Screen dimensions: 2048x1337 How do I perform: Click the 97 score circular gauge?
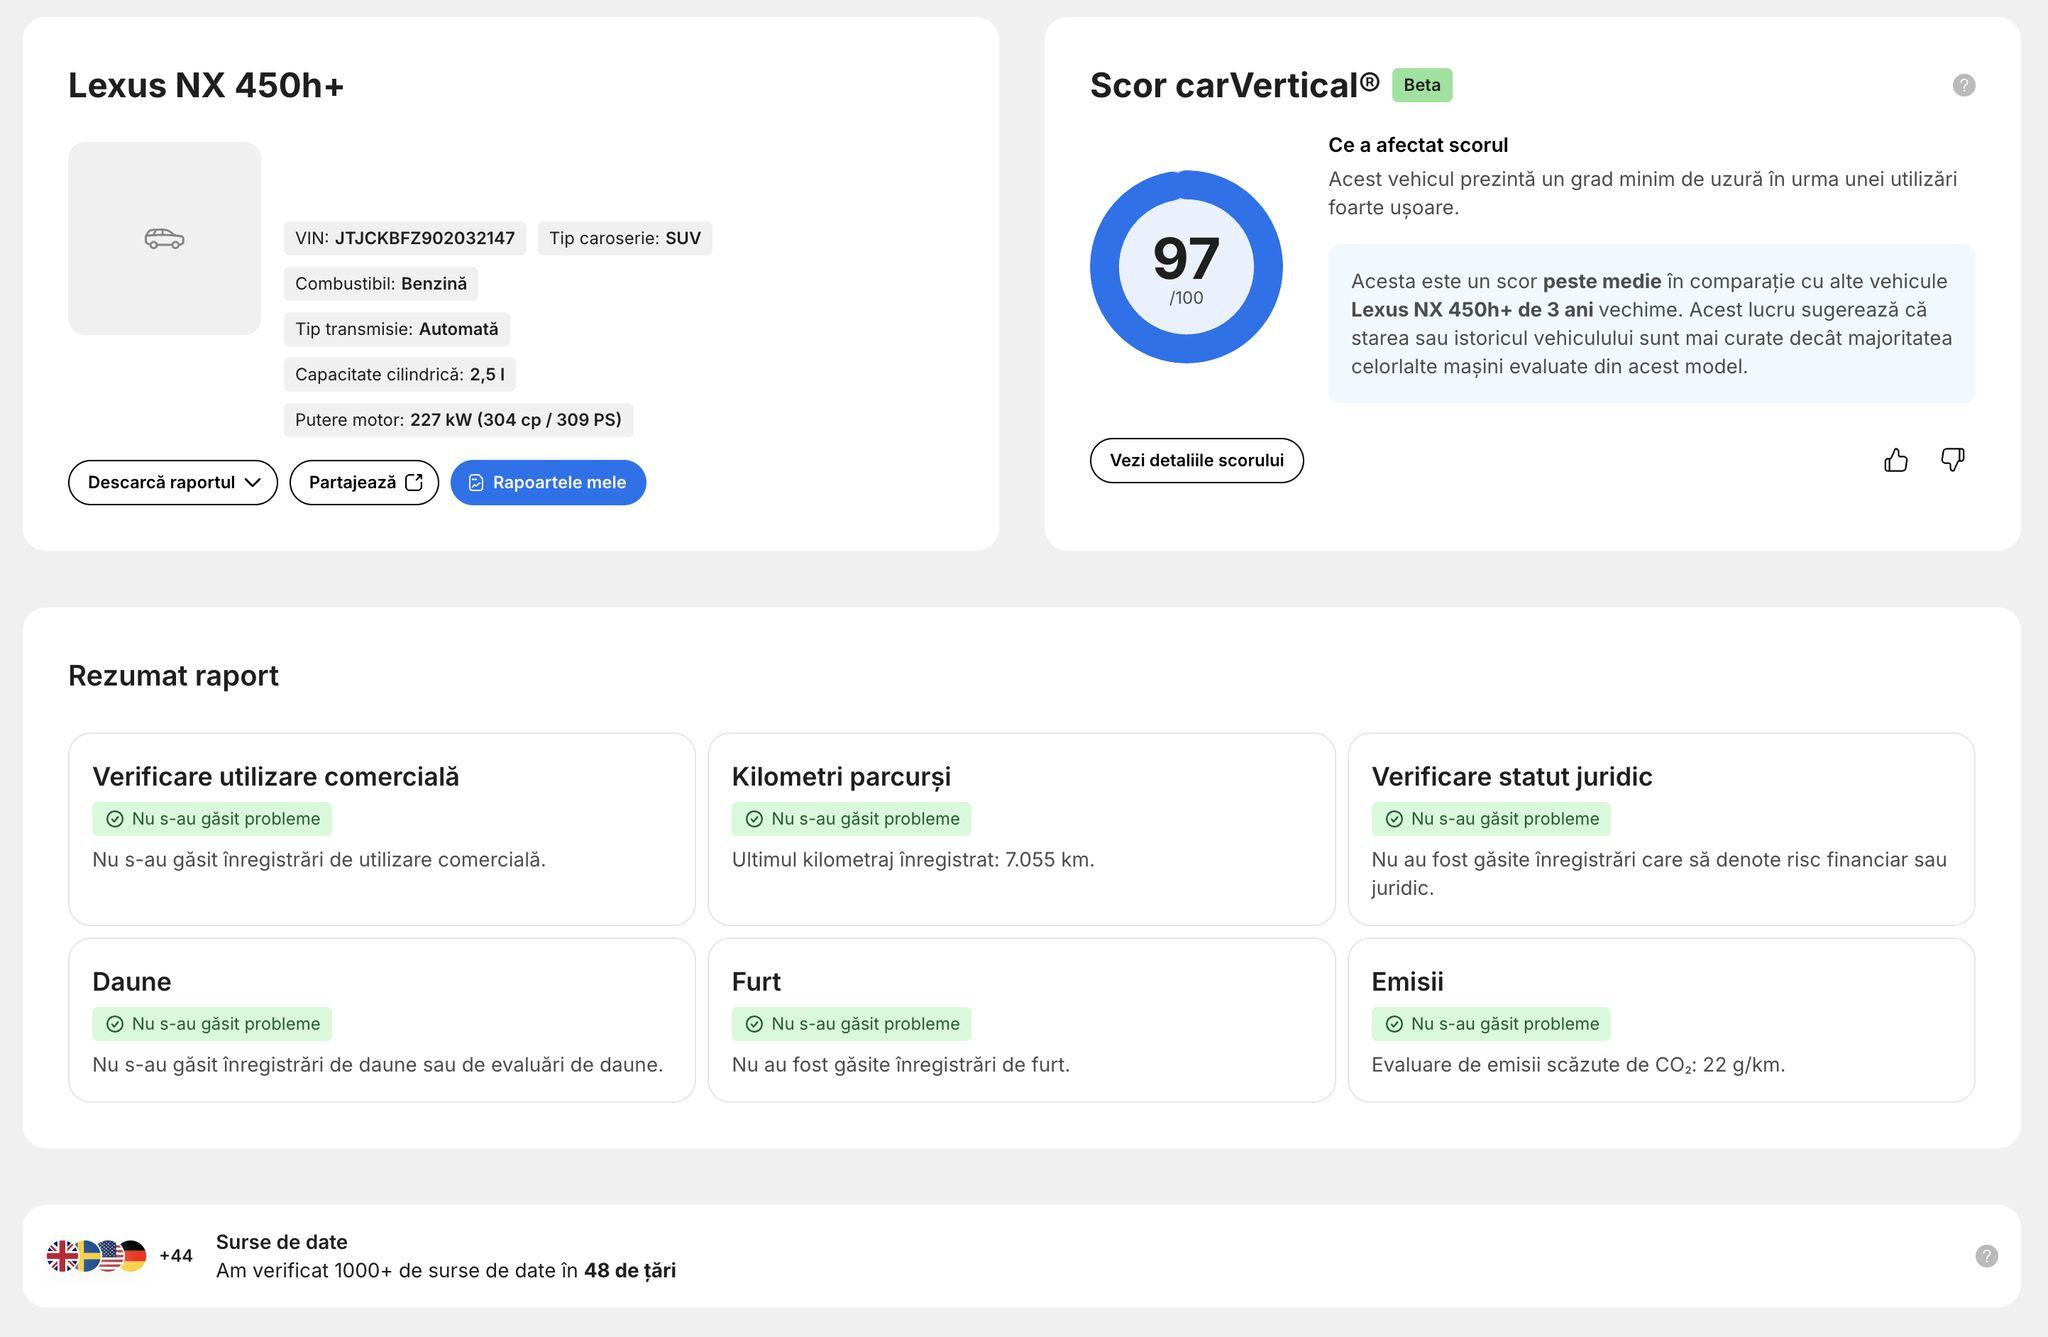coord(1186,267)
